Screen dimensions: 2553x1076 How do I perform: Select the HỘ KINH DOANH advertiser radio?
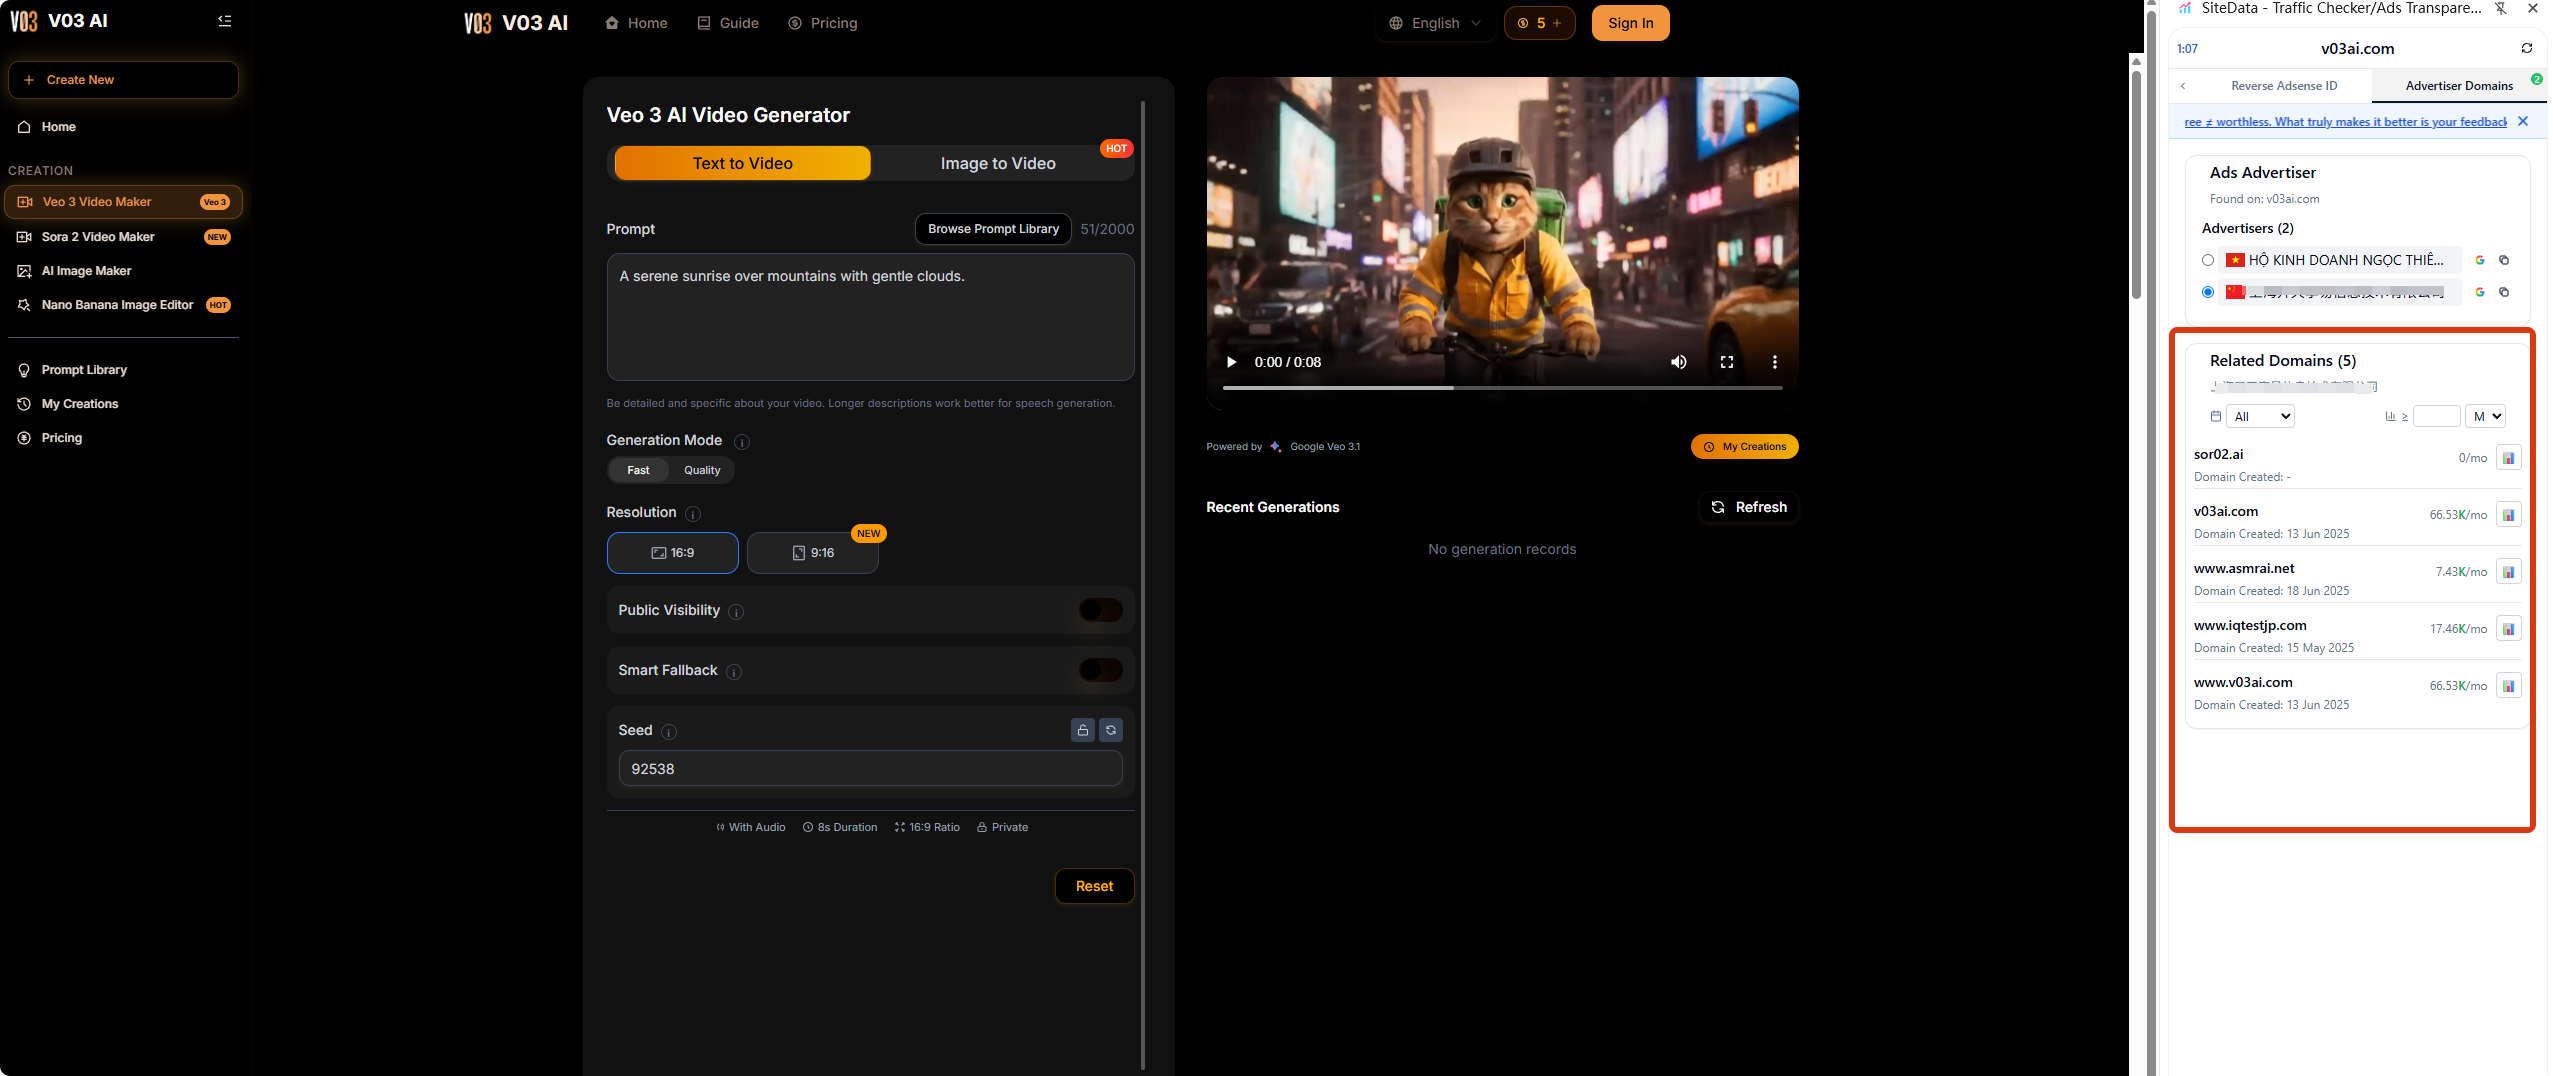tap(2208, 260)
